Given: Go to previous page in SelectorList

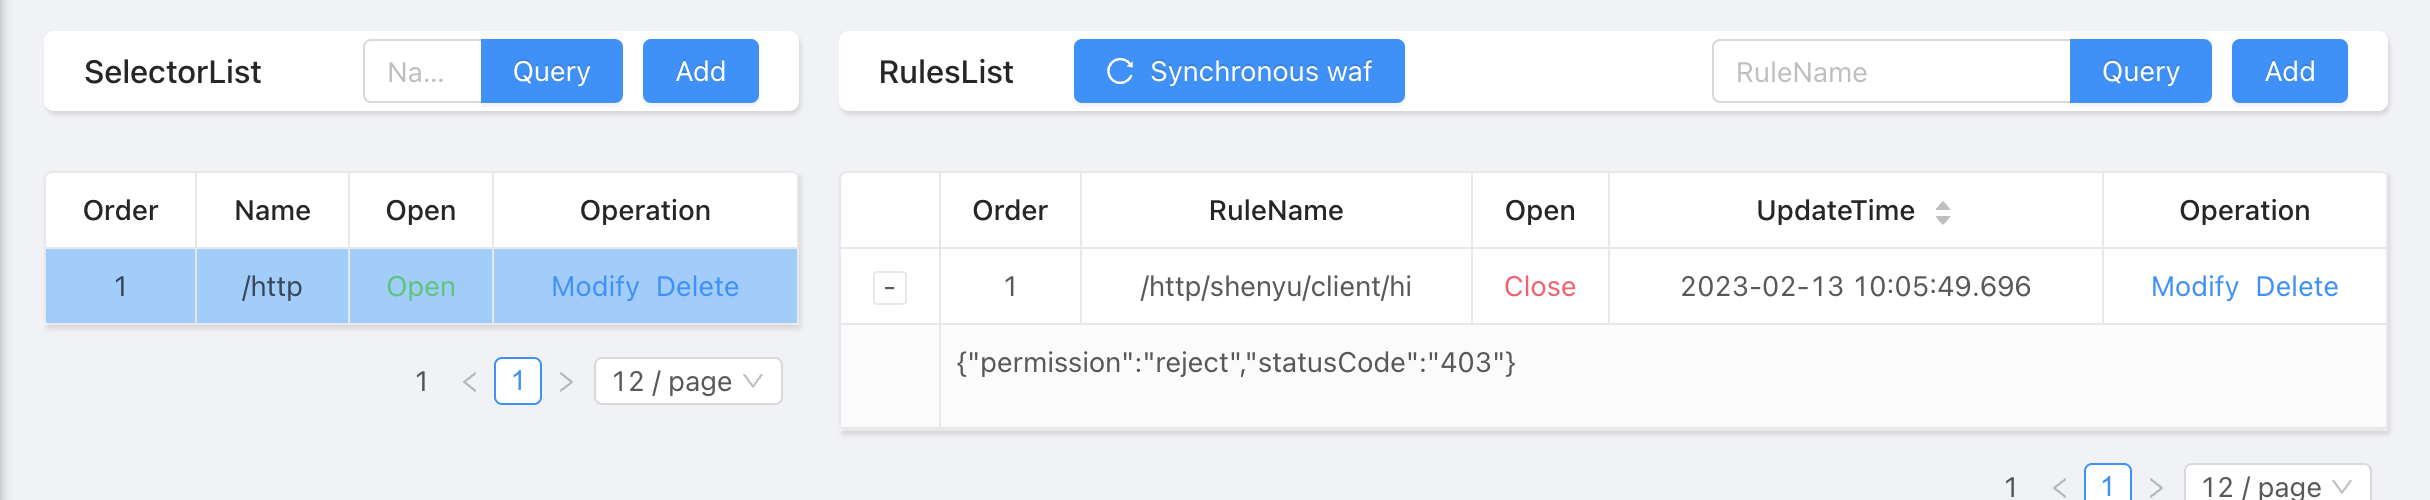Looking at the screenshot, I should pyautogui.click(x=470, y=382).
